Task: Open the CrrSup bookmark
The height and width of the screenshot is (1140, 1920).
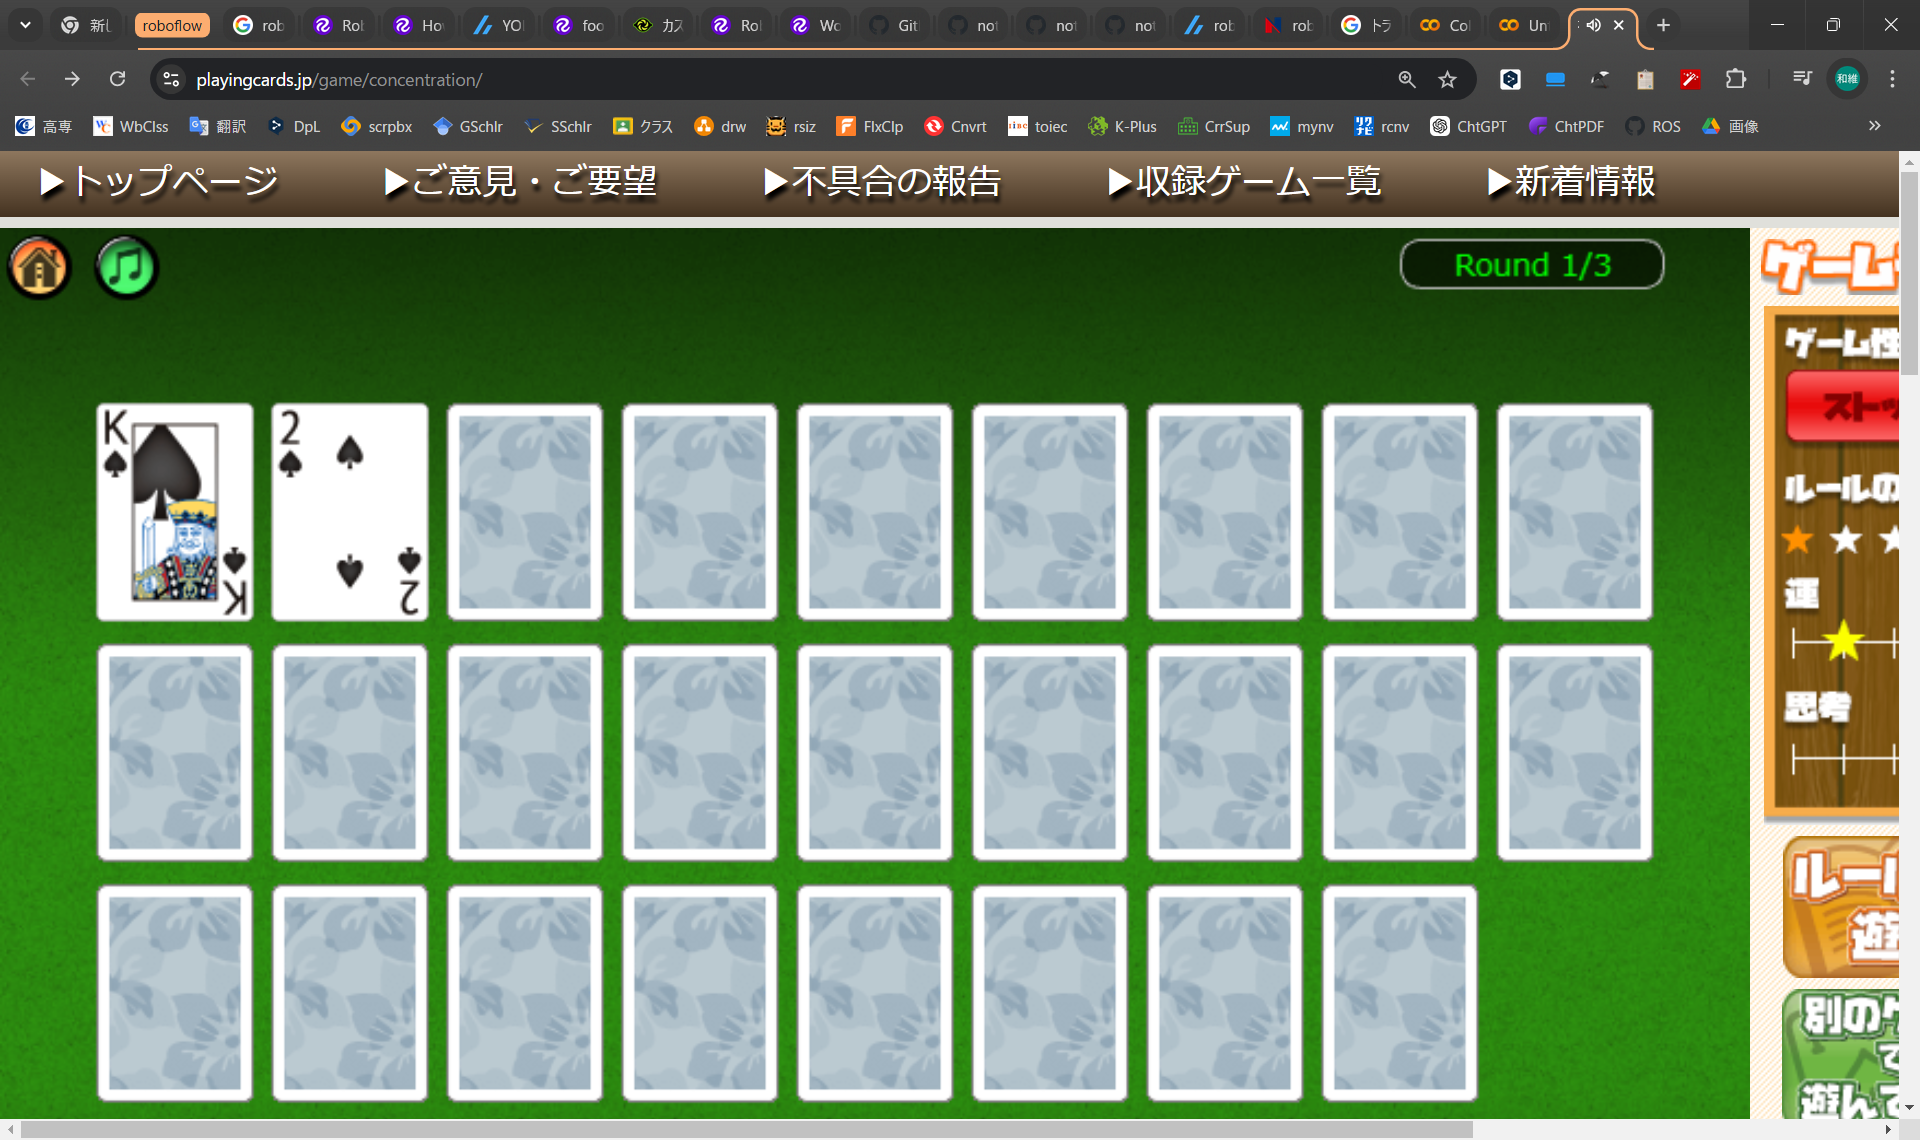Action: click(1214, 126)
